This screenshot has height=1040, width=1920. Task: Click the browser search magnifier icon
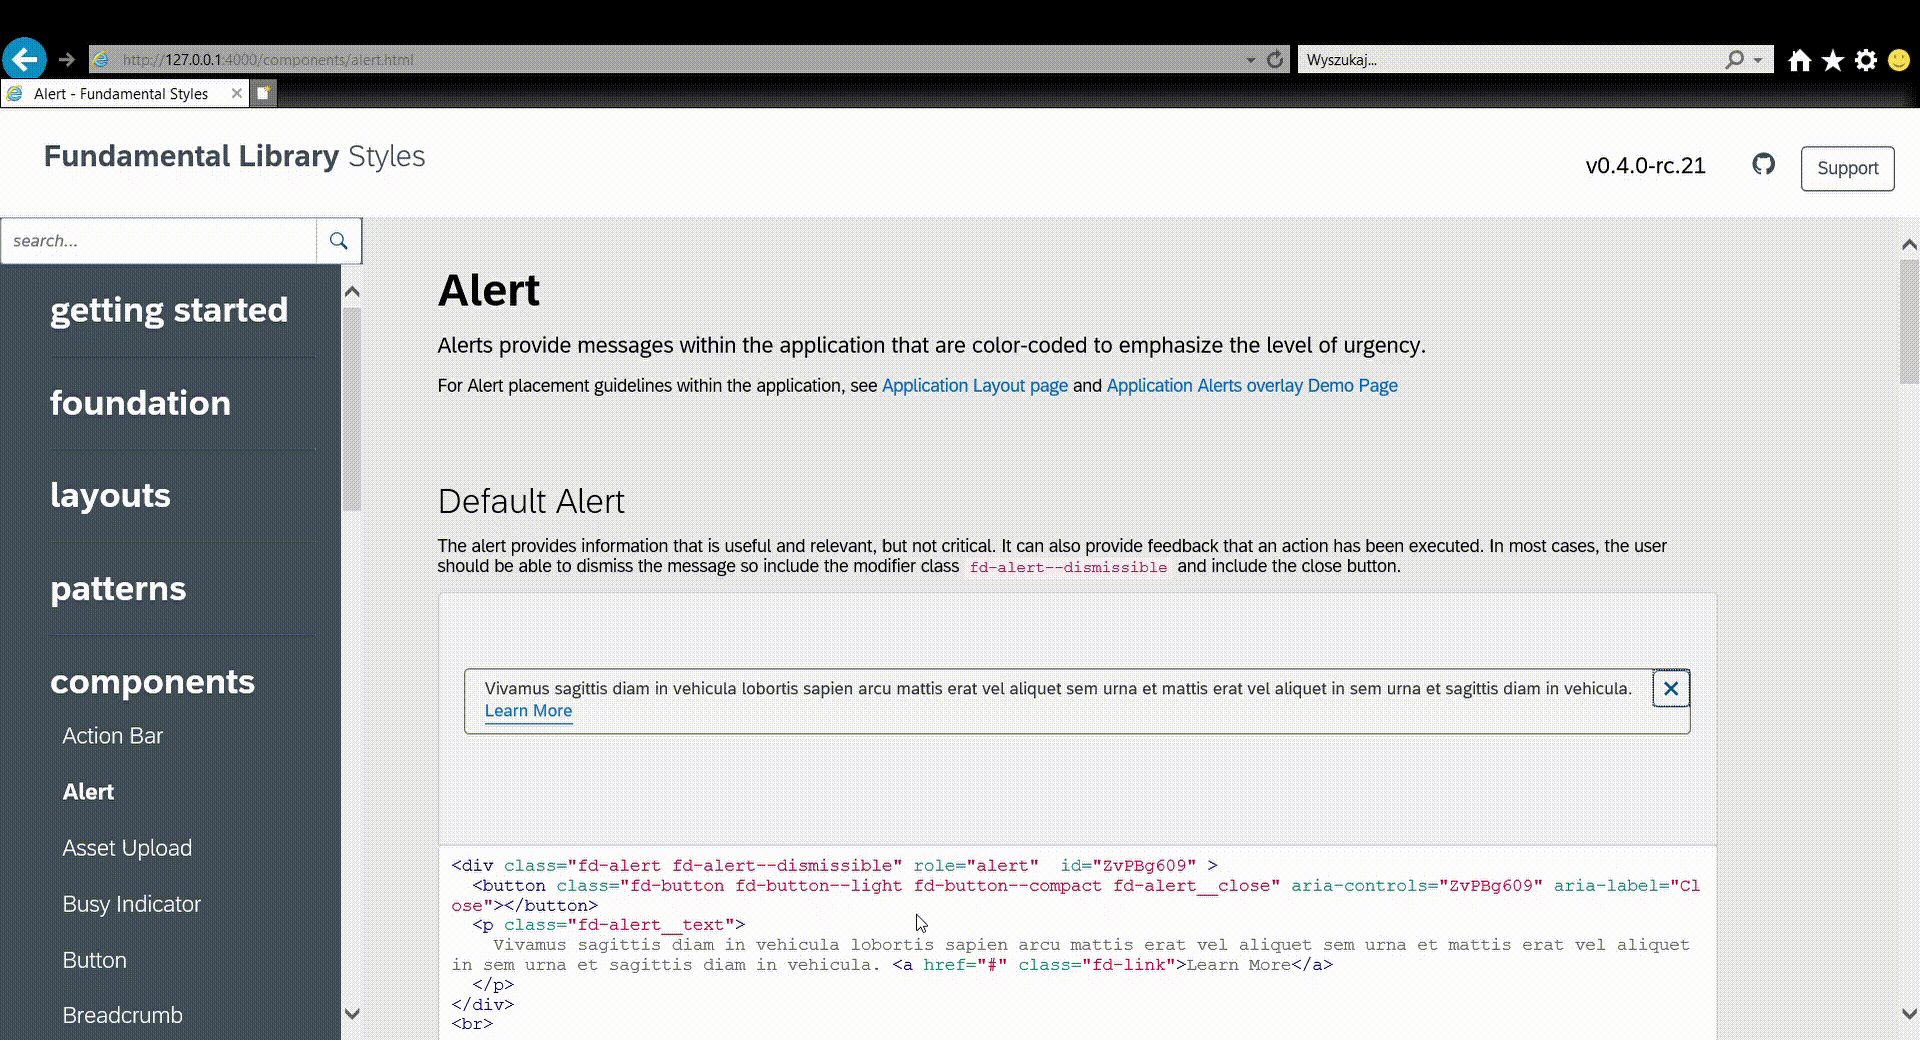click(x=1735, y=60)
